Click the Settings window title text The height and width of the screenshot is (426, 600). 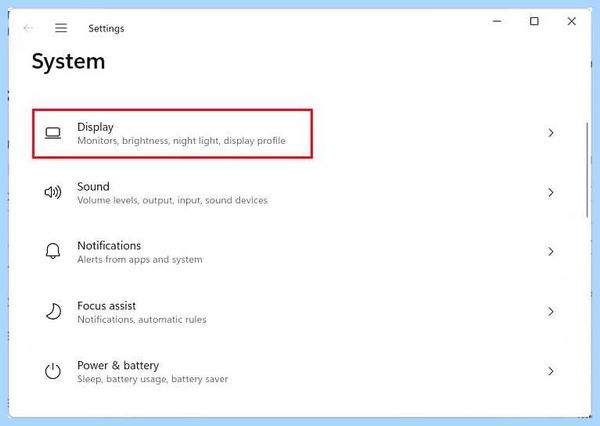(x=106, y=28)
